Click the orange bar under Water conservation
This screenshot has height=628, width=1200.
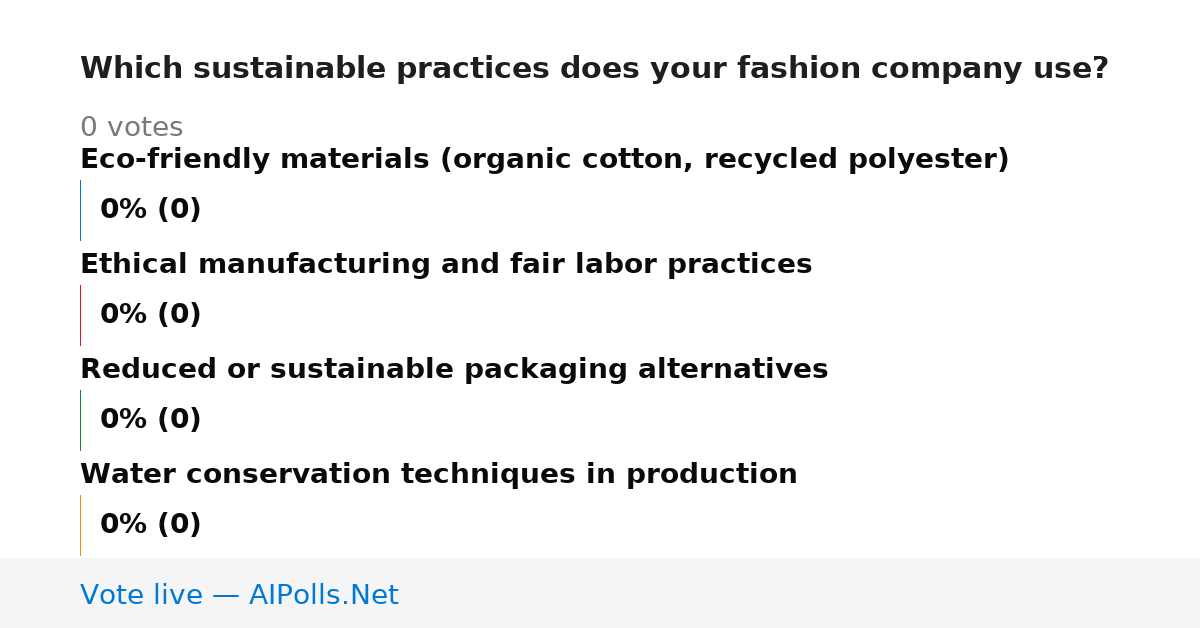(80, 525)
